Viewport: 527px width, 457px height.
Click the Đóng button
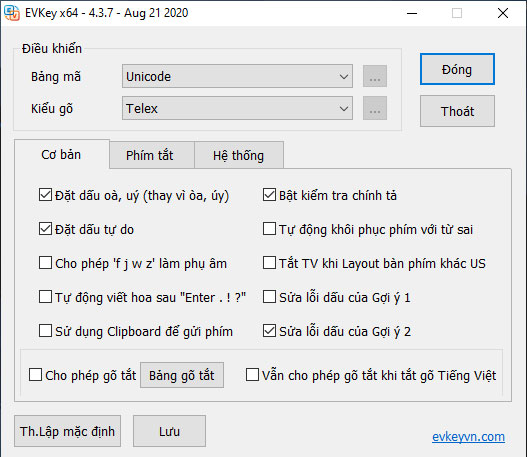point(457,69)
